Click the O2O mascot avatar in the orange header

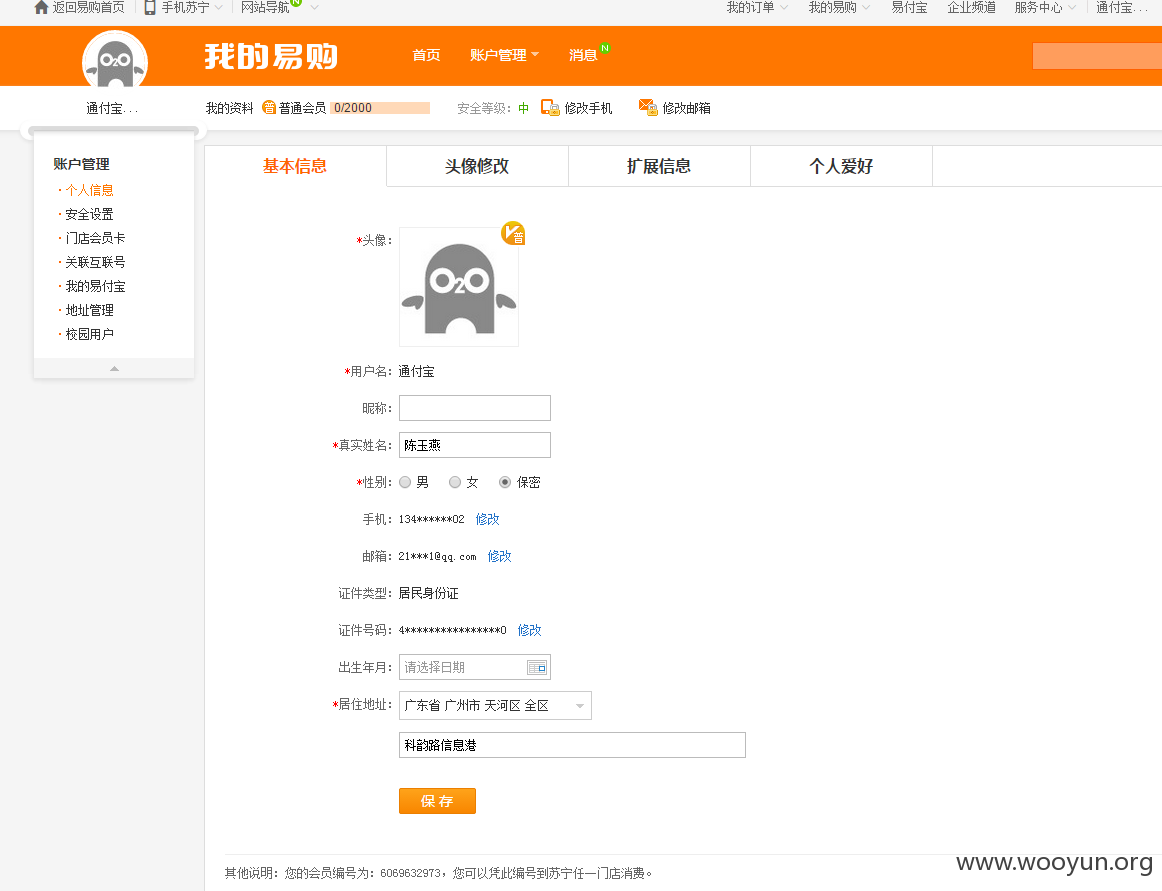click(x=115, y=59)
